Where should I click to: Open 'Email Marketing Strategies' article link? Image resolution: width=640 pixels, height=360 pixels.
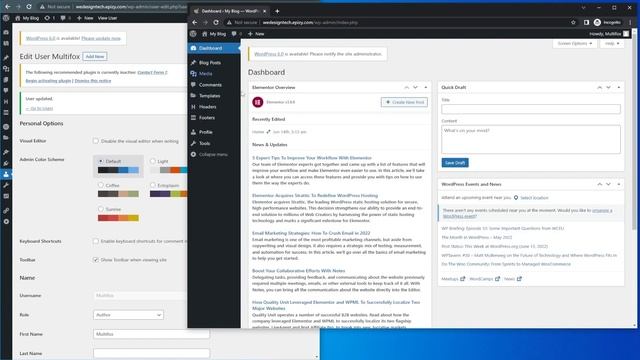[x=311, y=233]
